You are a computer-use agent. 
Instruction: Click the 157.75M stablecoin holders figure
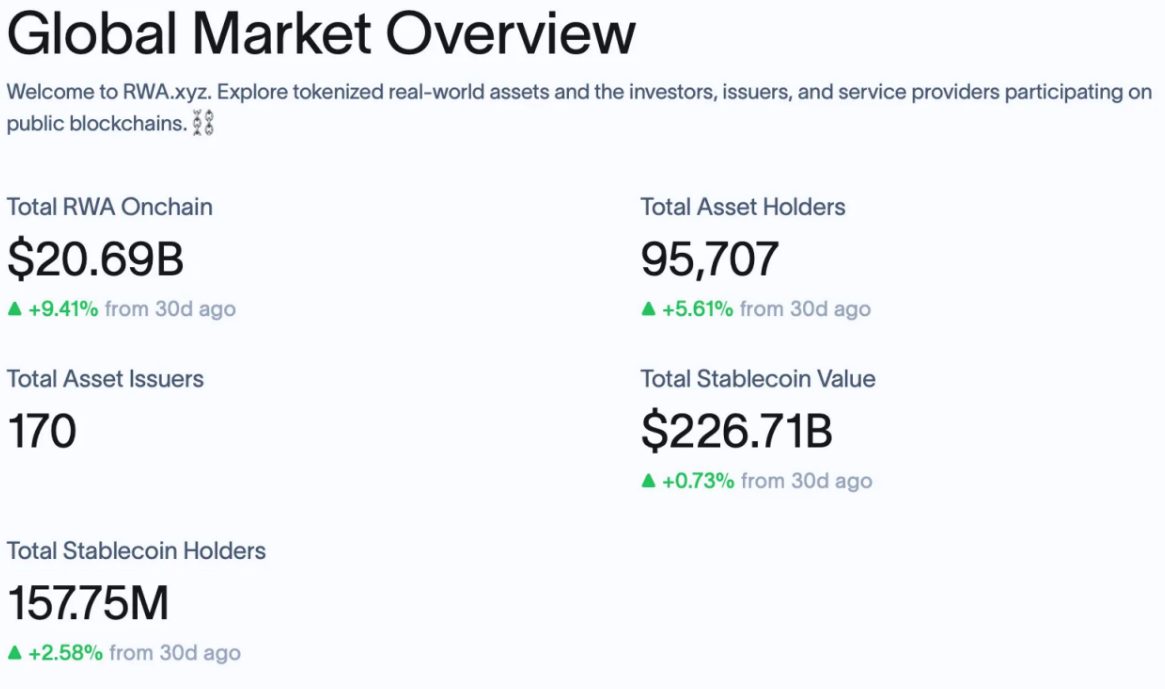click(88, 603)
